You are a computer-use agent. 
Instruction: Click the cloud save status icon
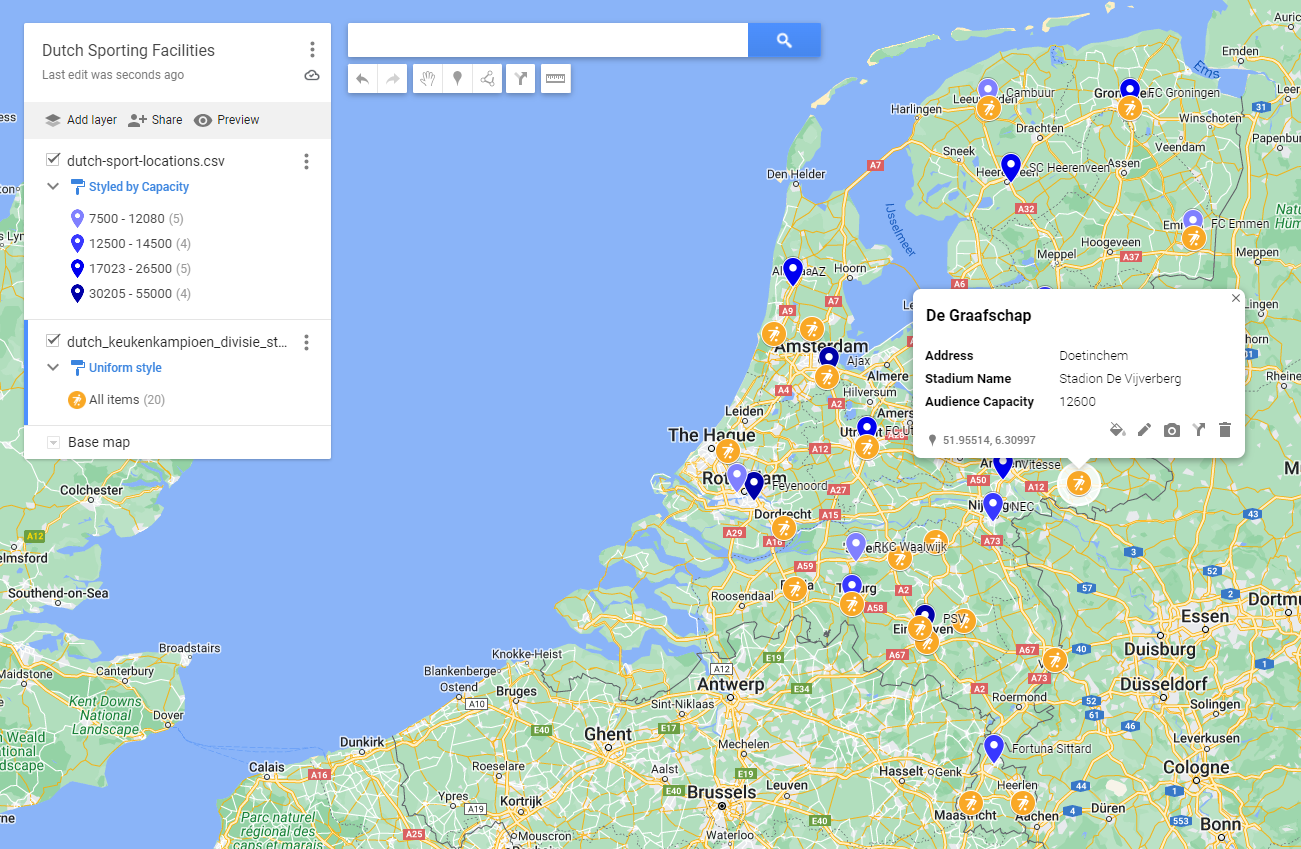(312, 75)
